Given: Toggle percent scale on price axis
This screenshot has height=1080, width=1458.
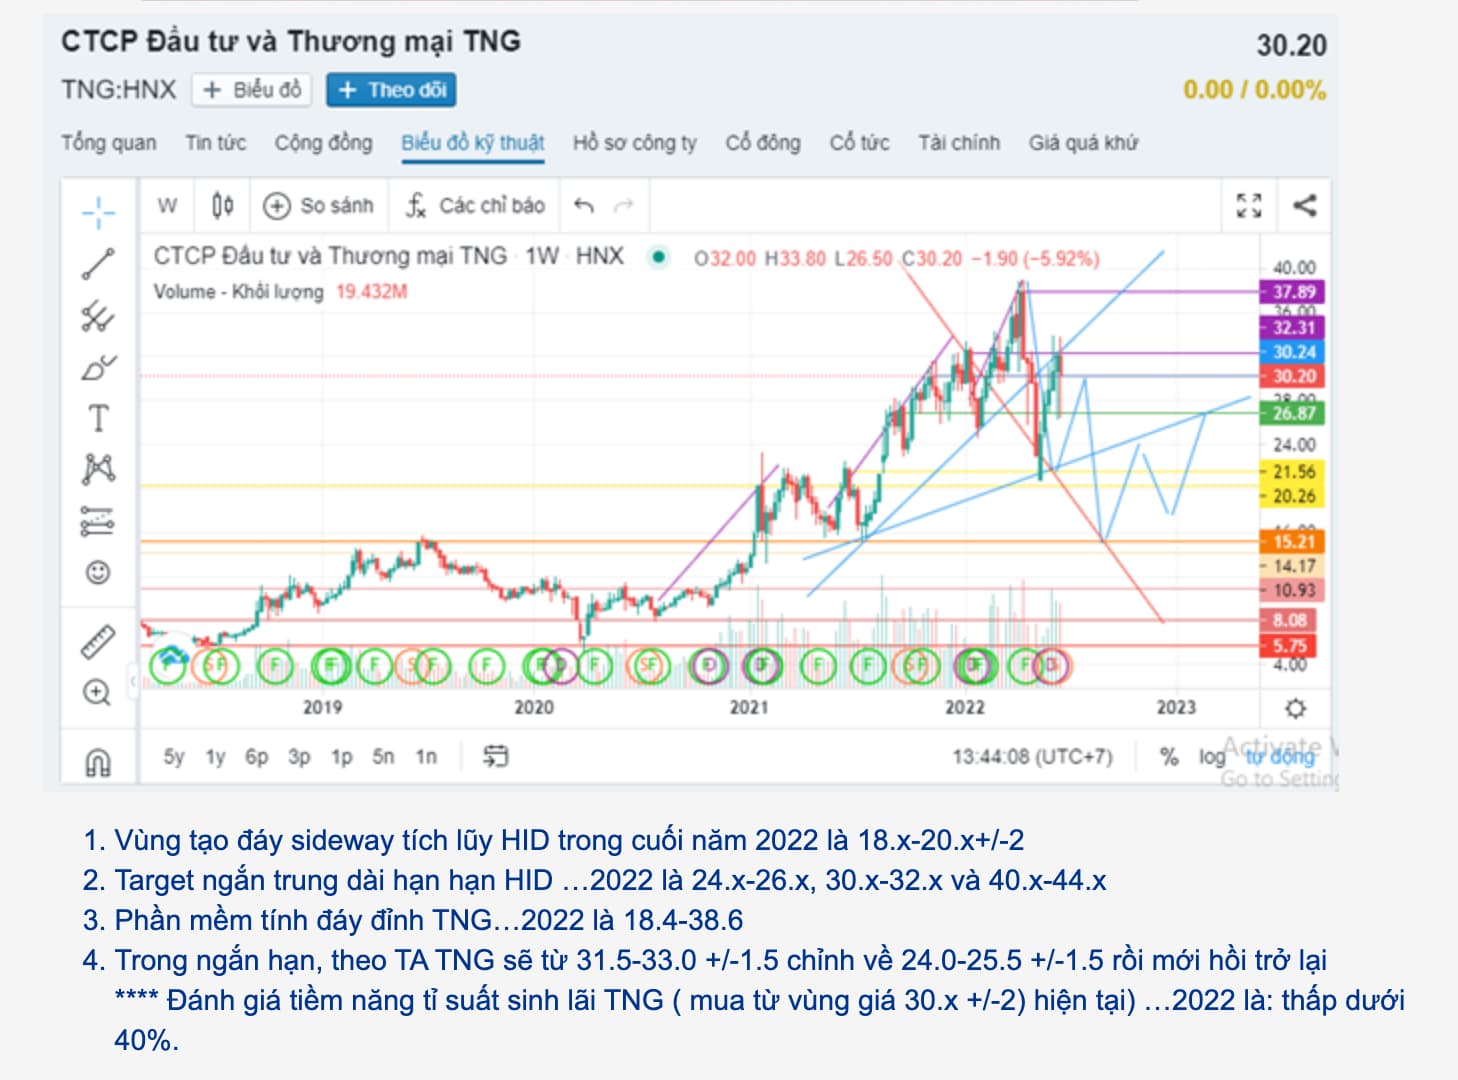Looking at the screenshot, I should click(1169, 757).
